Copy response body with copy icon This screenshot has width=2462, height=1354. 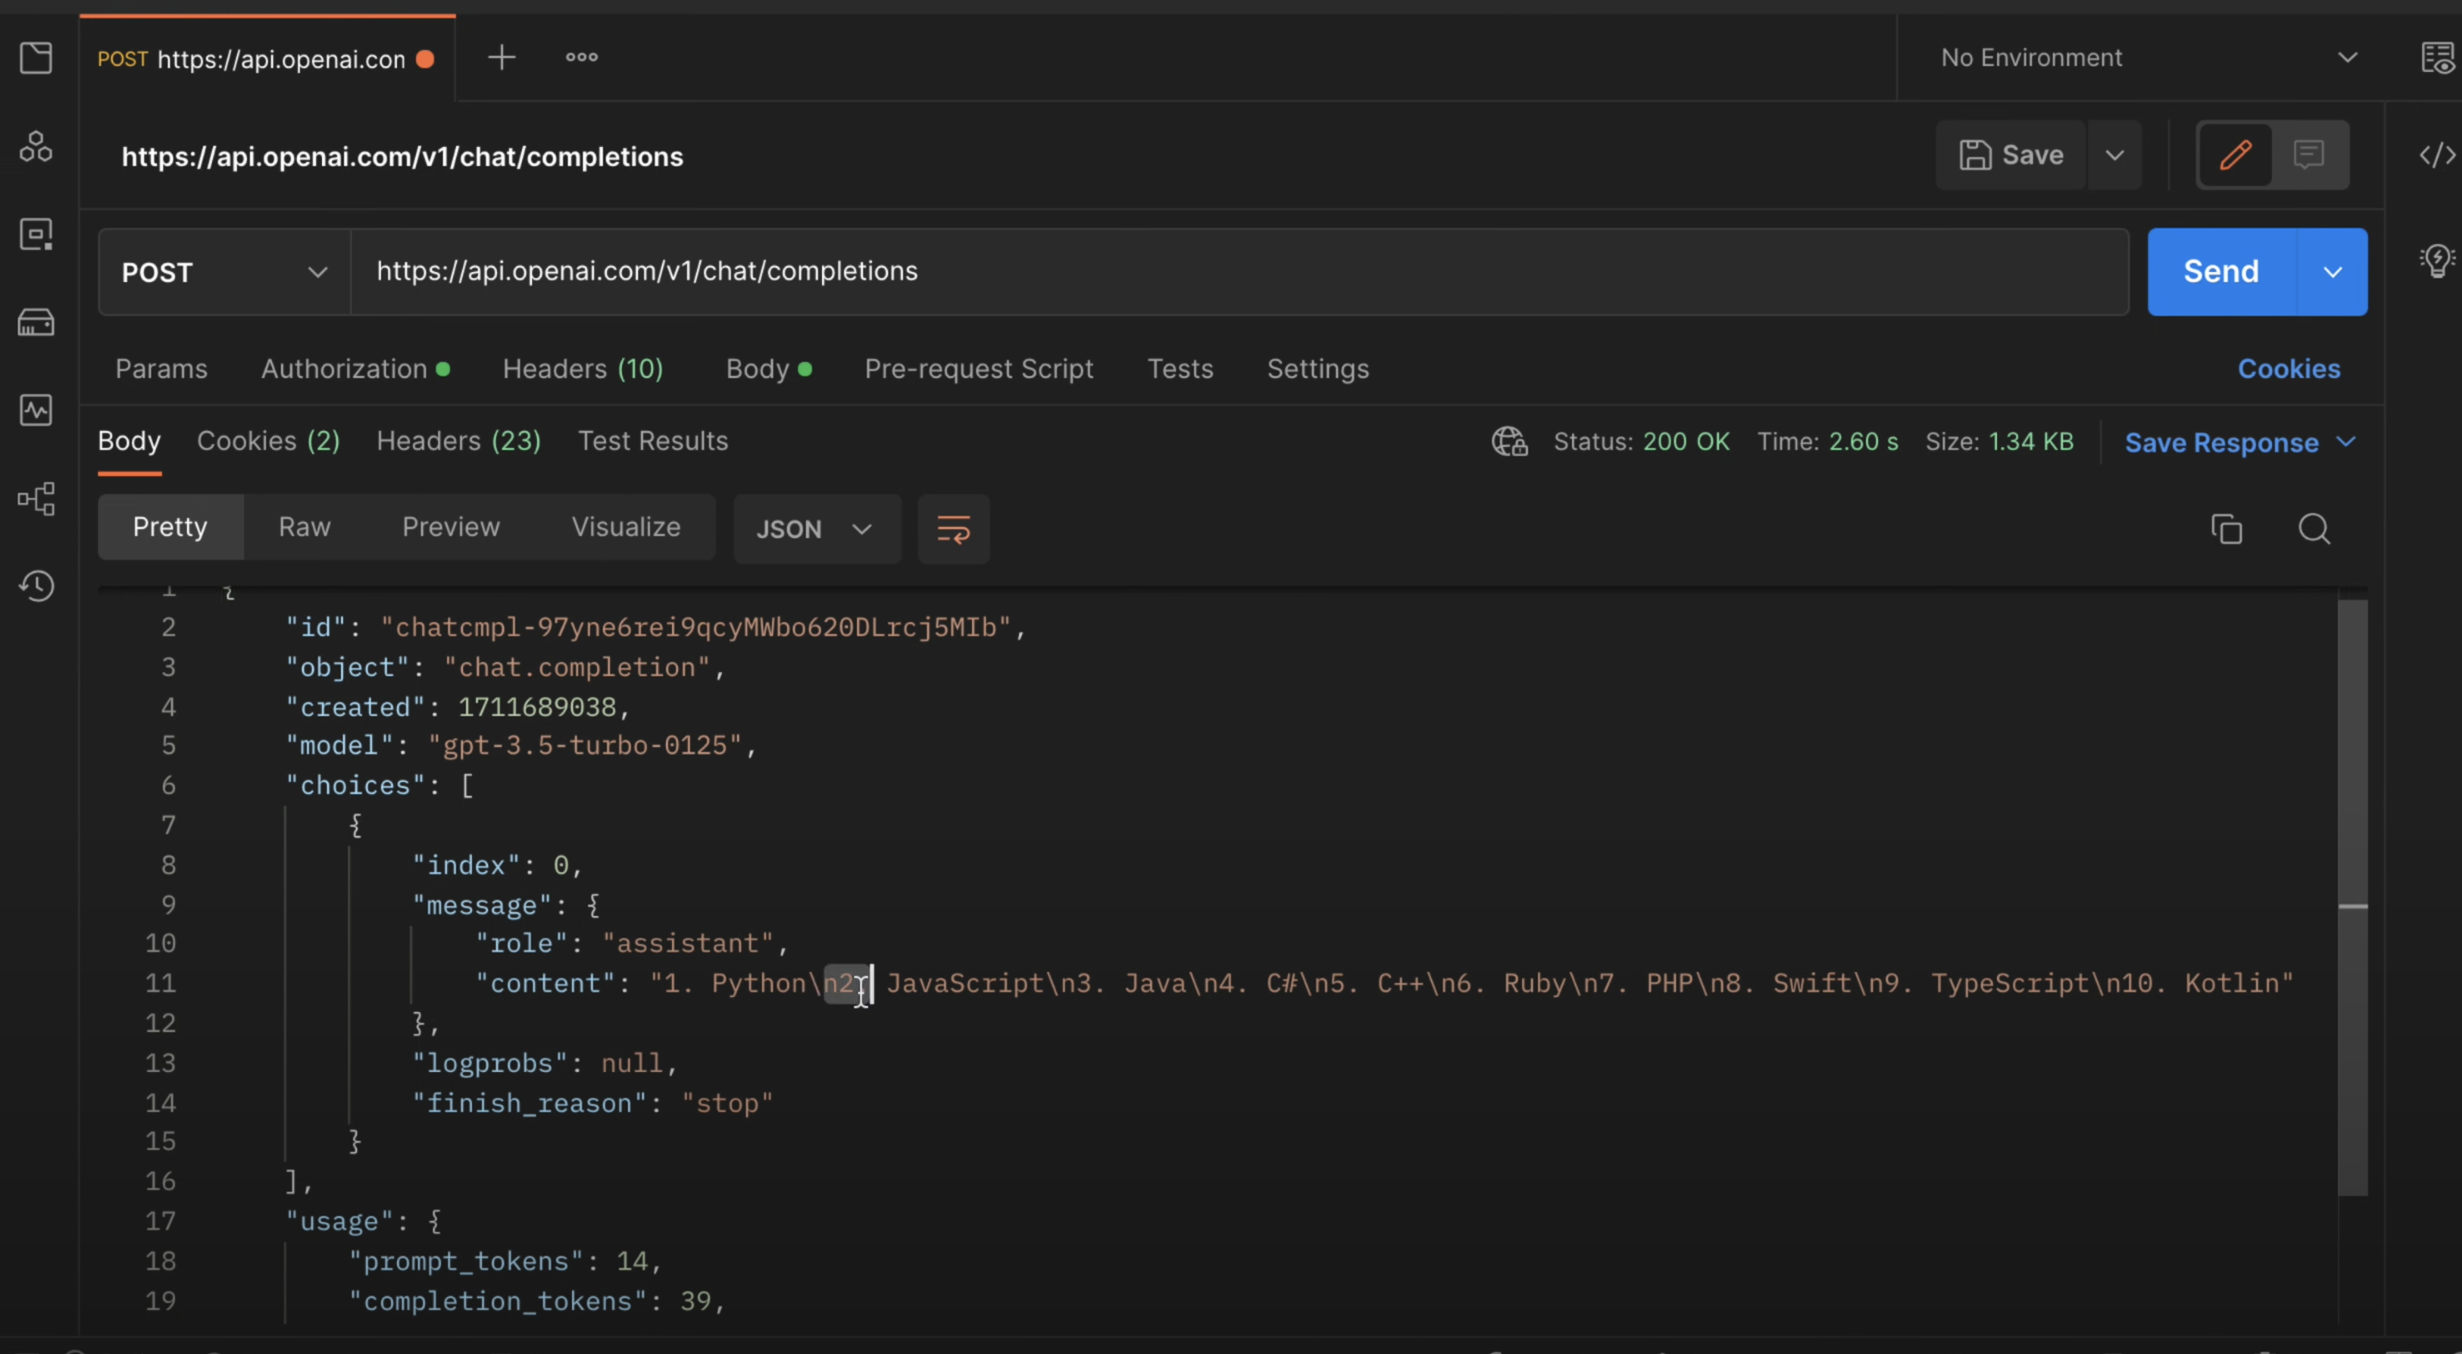2226,528
